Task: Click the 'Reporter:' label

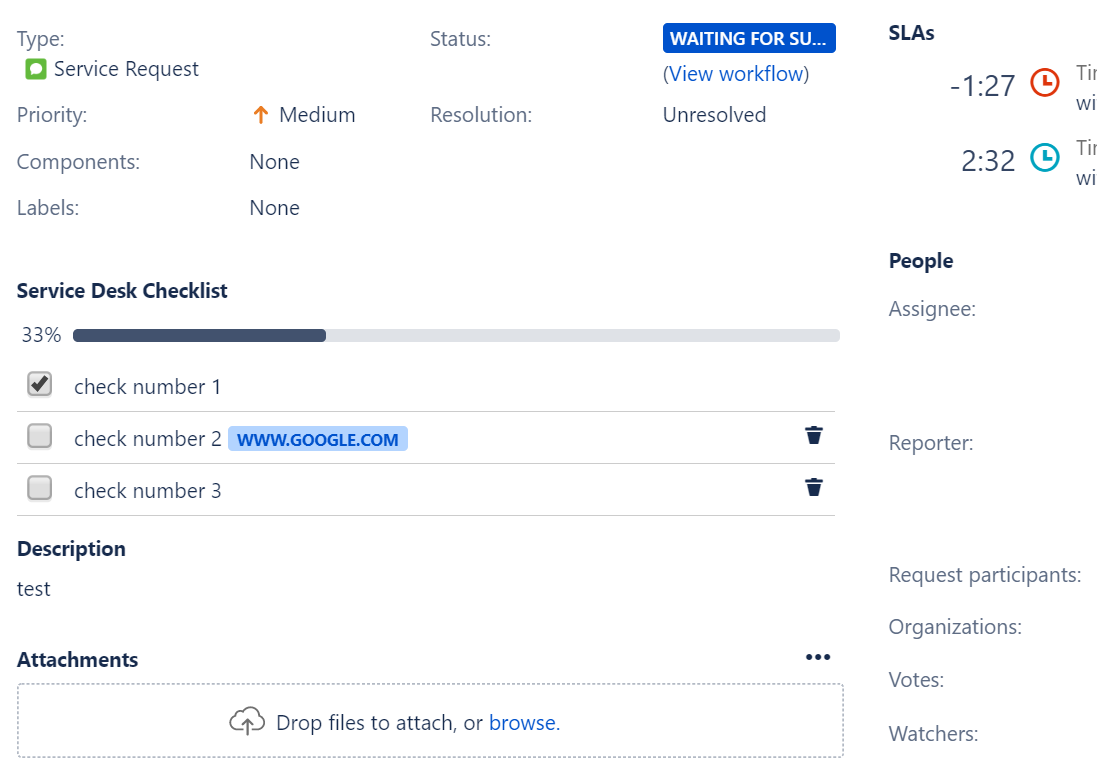Action: tap(930, 443)
